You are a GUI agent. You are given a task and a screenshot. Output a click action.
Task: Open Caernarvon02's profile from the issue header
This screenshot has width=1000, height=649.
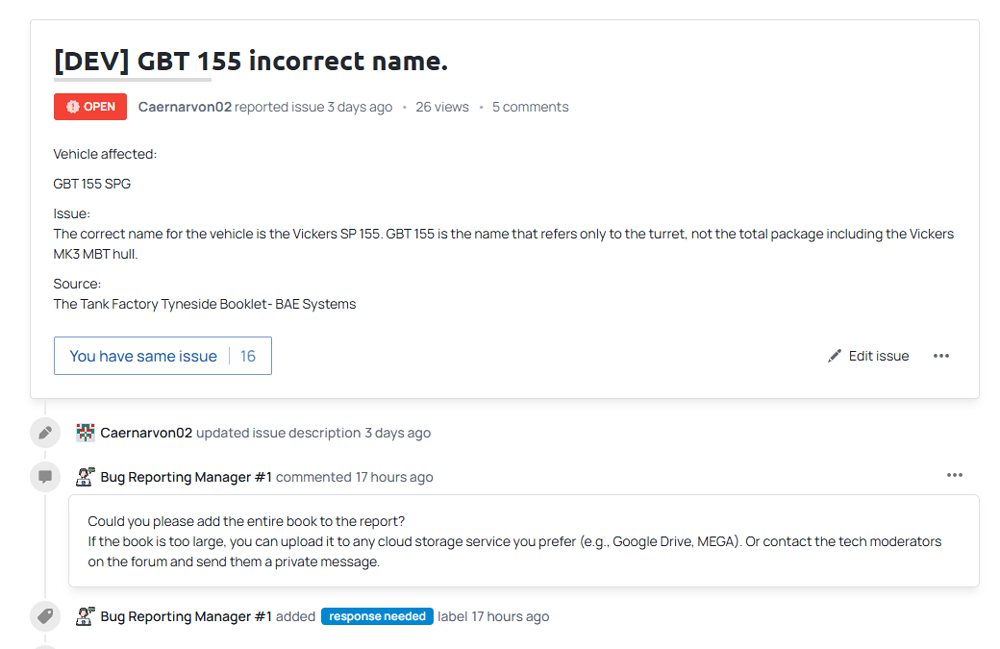[x=185, y=107]
